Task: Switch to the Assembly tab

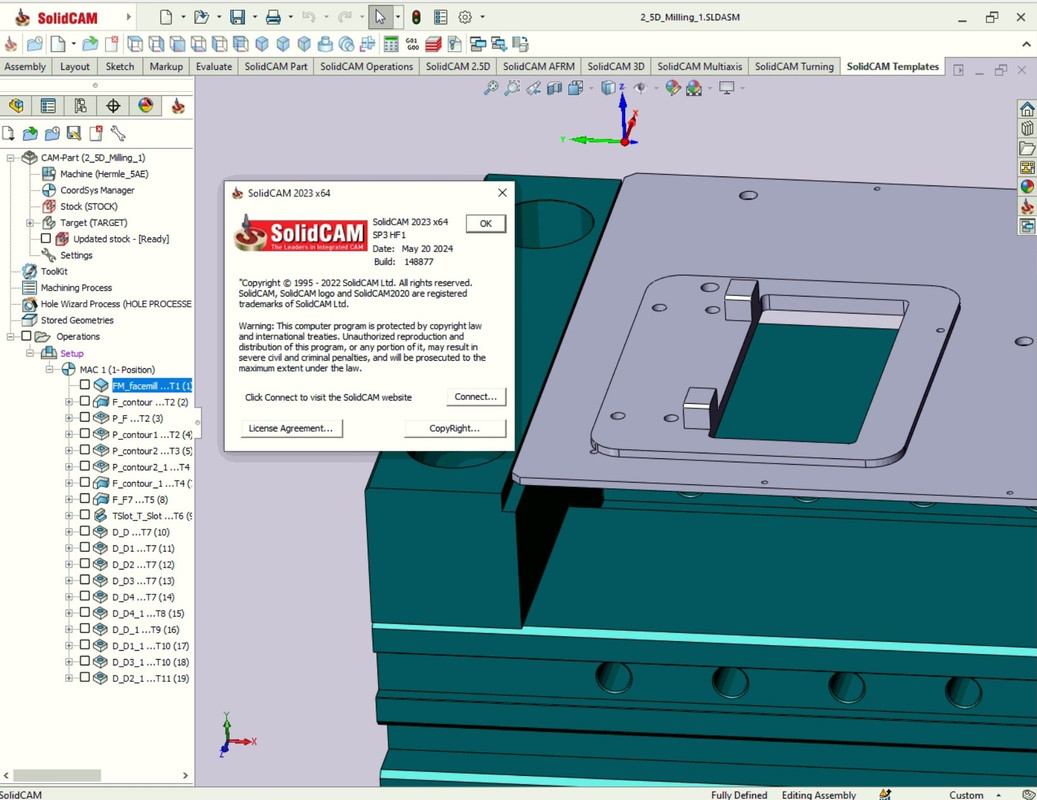Action: (25, 66)
